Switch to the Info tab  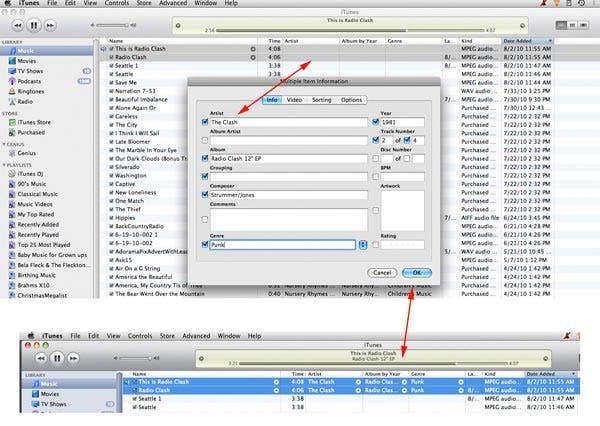pos(272,100)
